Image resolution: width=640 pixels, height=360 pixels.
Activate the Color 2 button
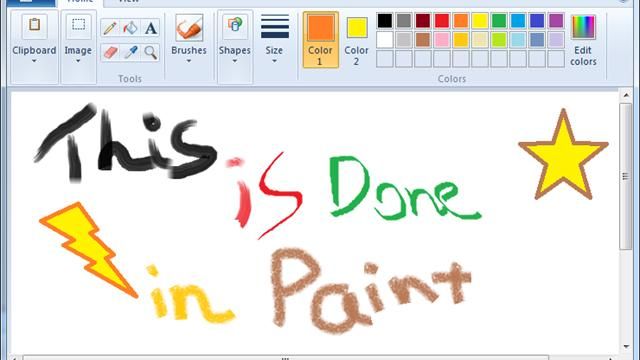(x=357, y=40)
